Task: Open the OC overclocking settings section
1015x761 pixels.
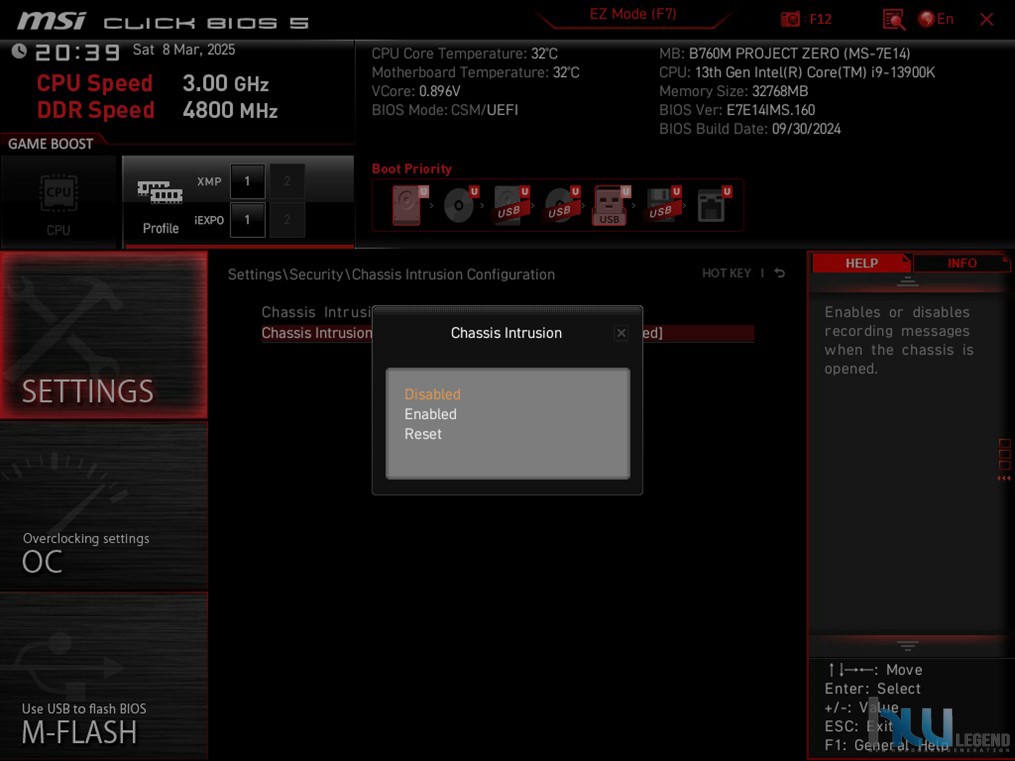Action: [104, 507]
